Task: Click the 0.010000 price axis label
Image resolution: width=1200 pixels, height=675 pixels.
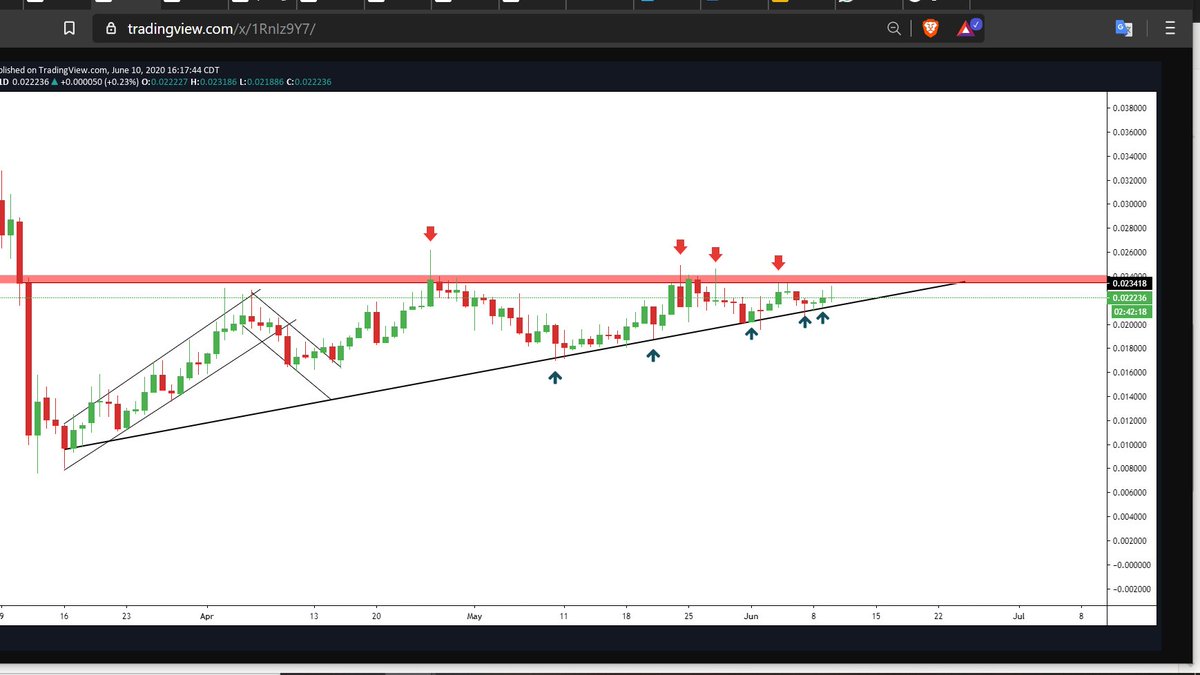Action: [x=1131, y=445]
